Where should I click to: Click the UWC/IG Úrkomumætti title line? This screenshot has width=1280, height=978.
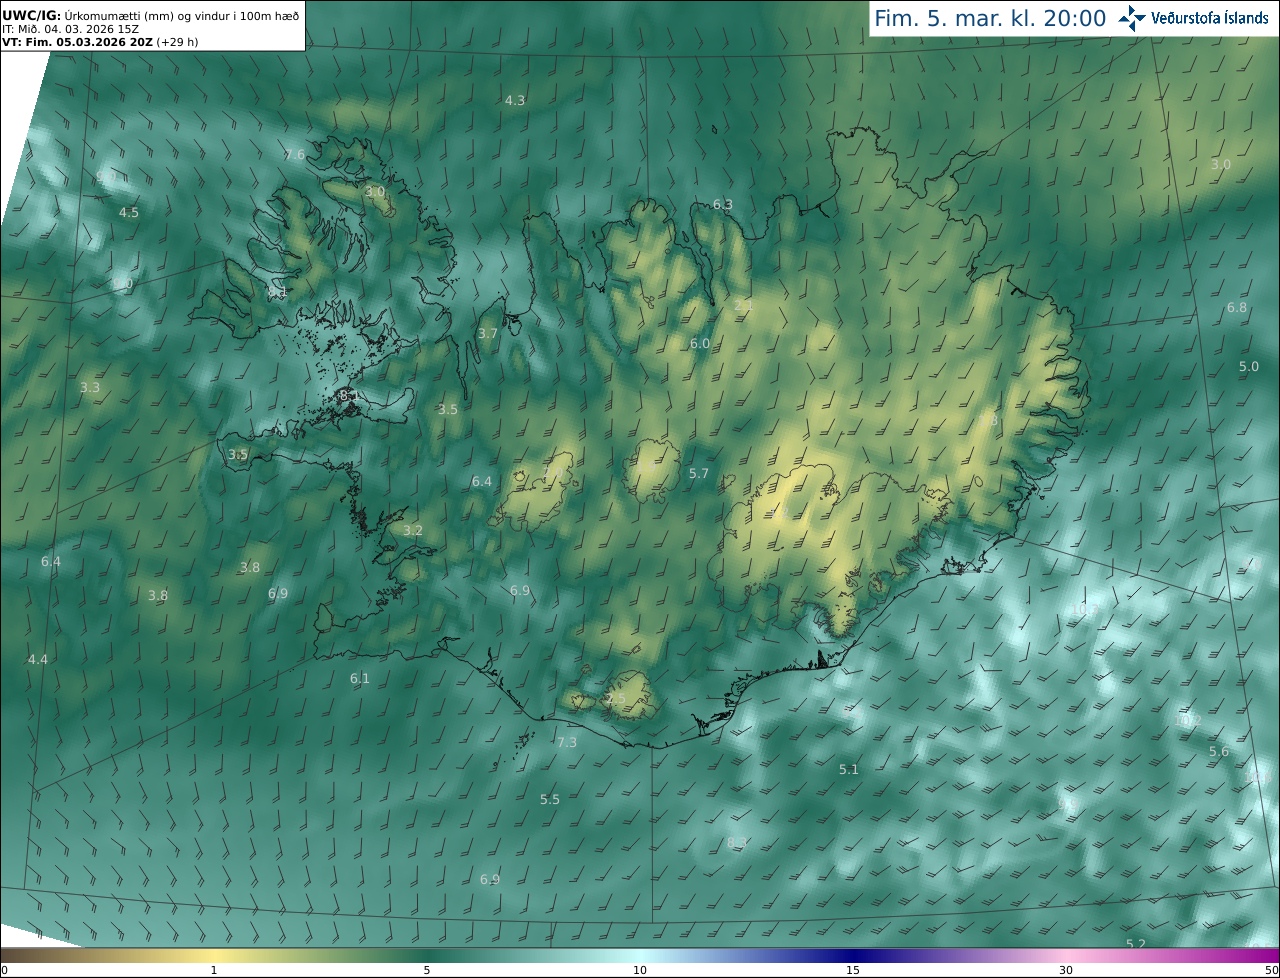[150, 16]
